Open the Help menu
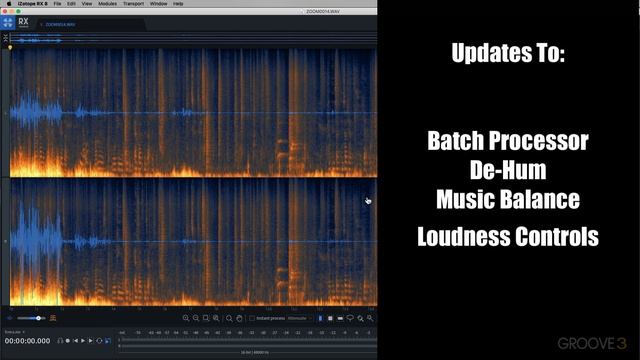Viewport: 640px width, 360px height. tap(178, 4)
